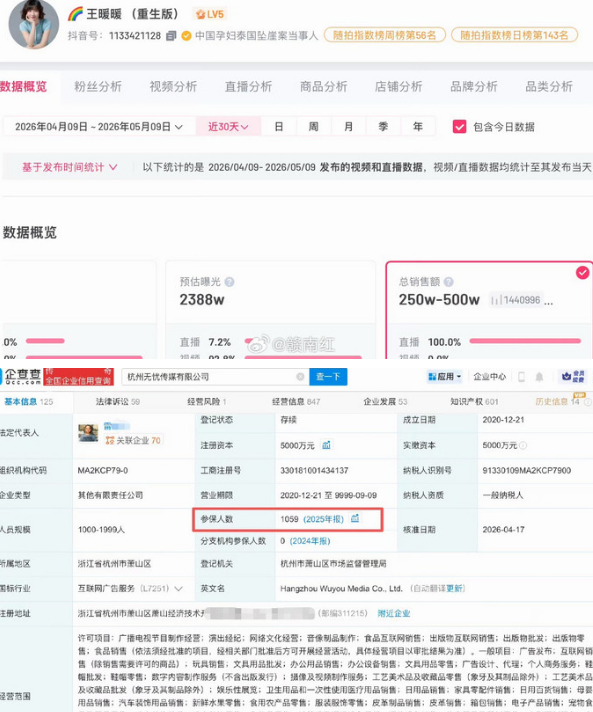The width and height of the screenshot is (593, 712).
Task: Click the legal representative photo
Action: pos(88,433)
